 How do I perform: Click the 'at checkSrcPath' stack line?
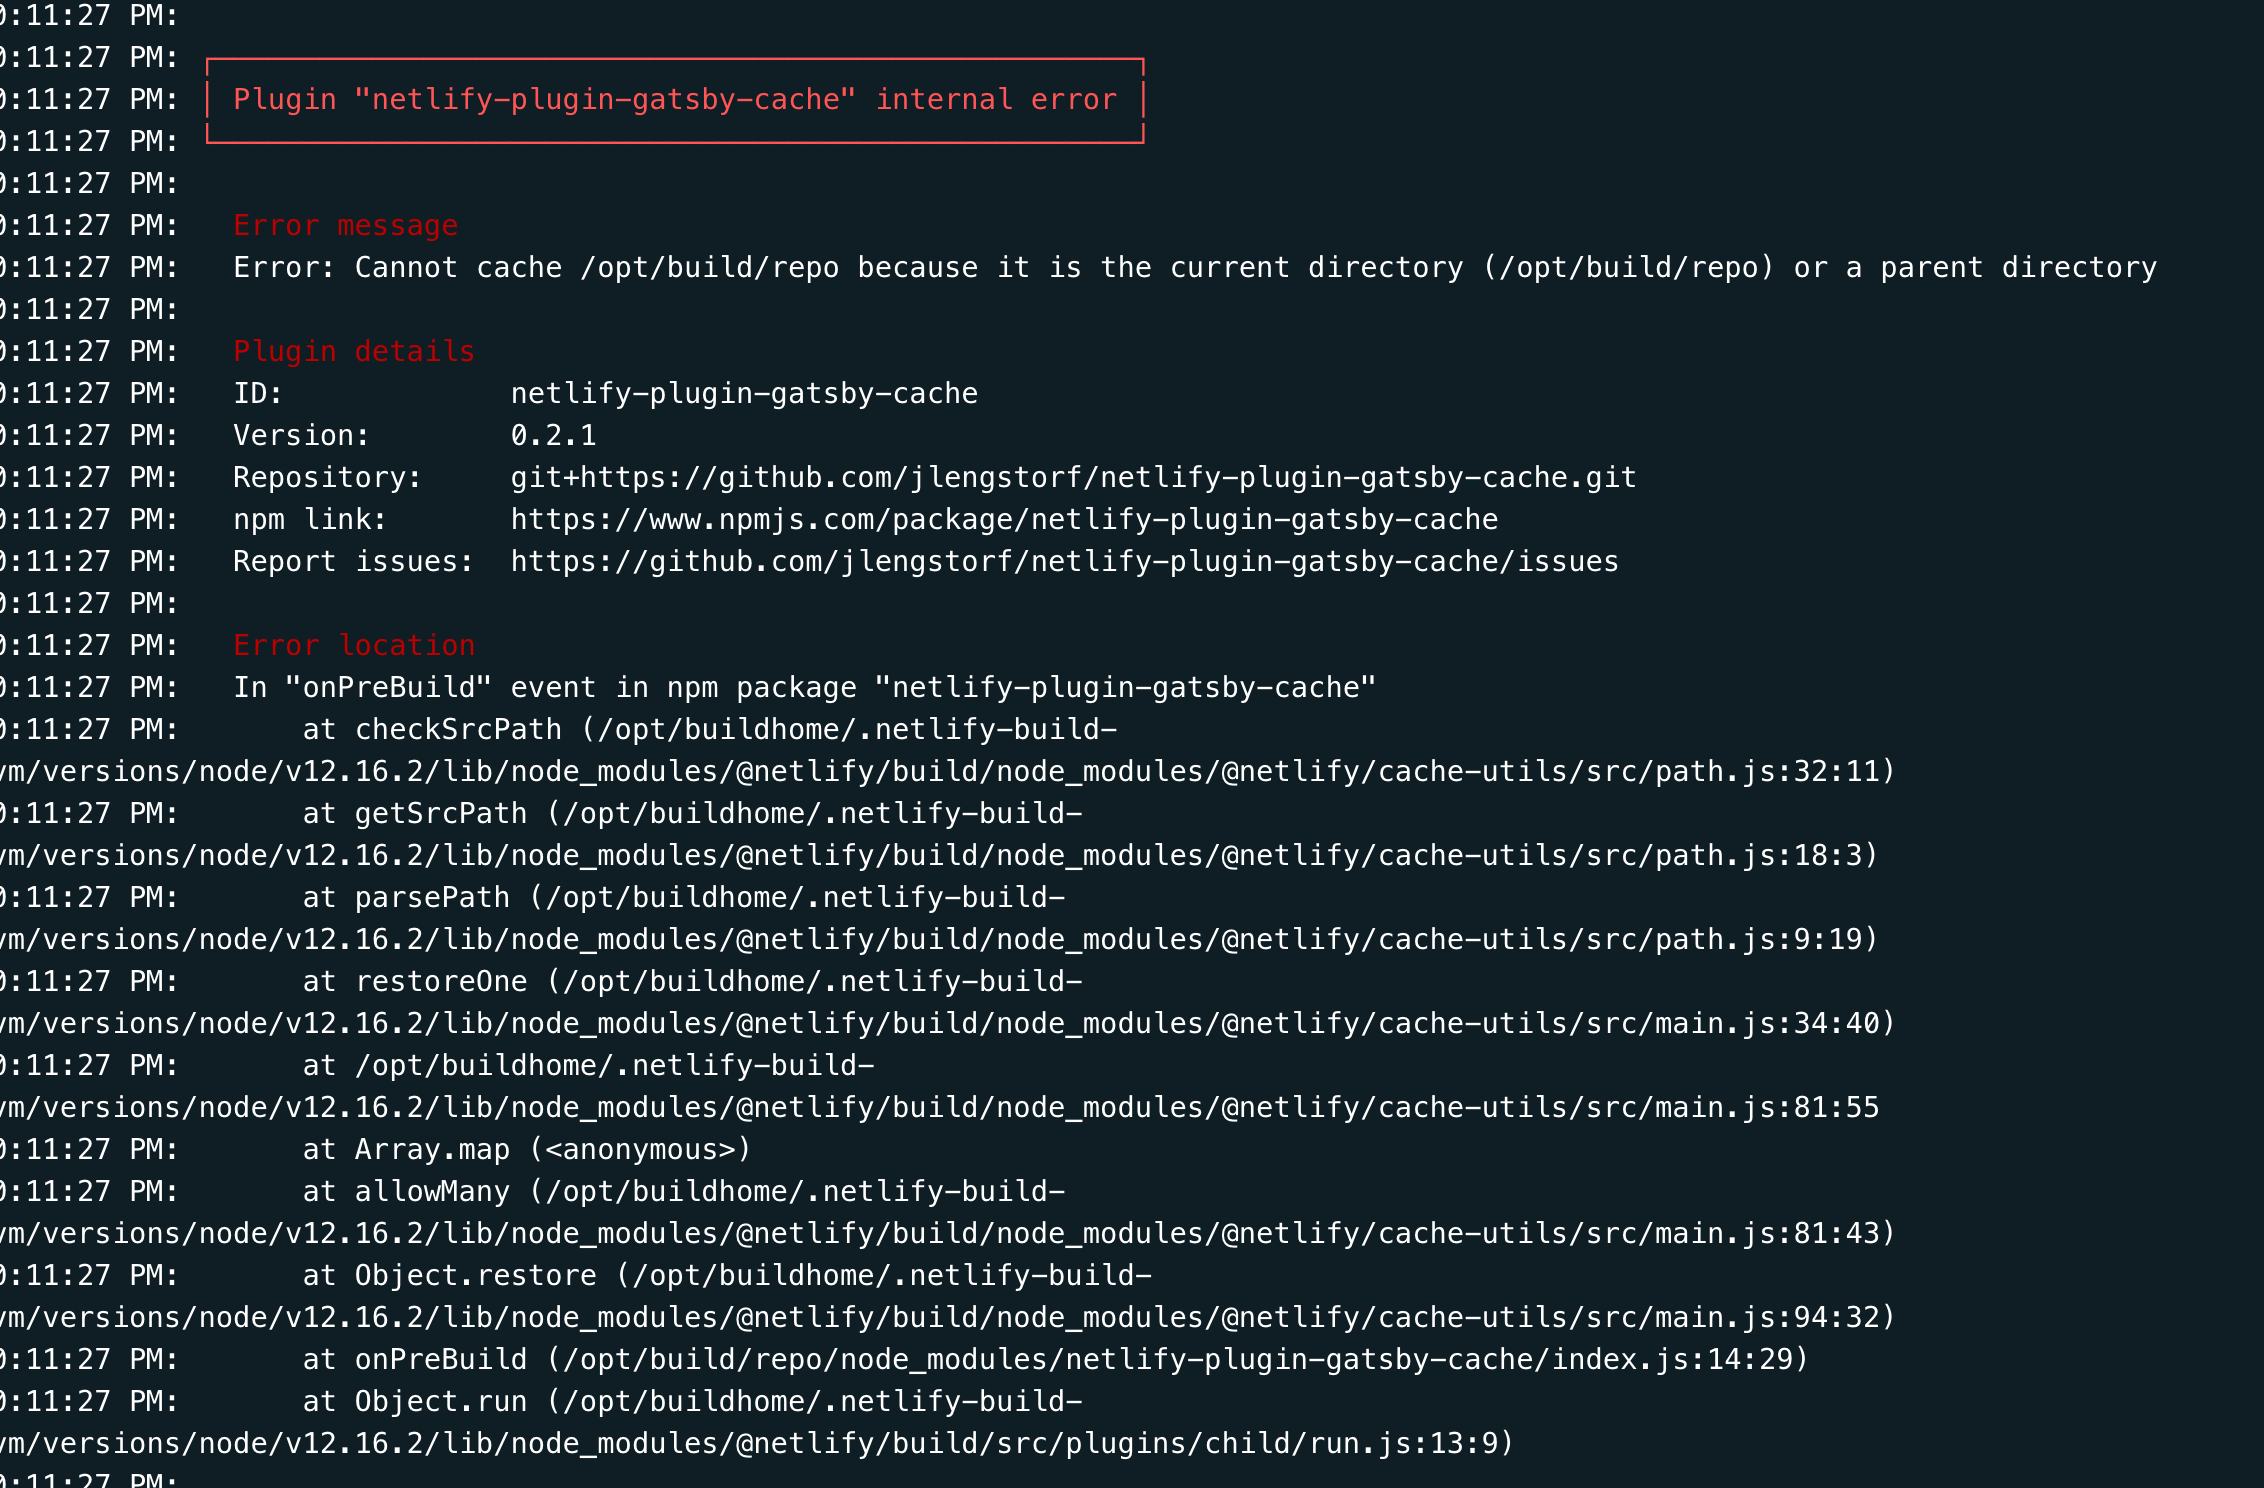[710, 730]
